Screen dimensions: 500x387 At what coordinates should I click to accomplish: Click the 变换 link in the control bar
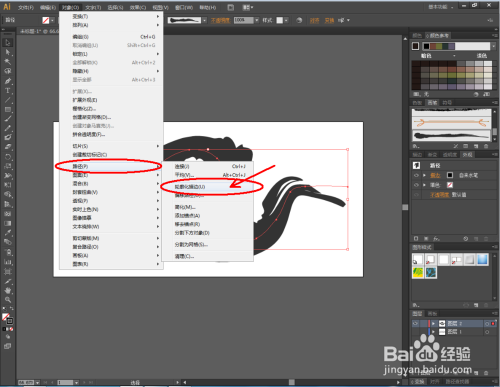329,20
